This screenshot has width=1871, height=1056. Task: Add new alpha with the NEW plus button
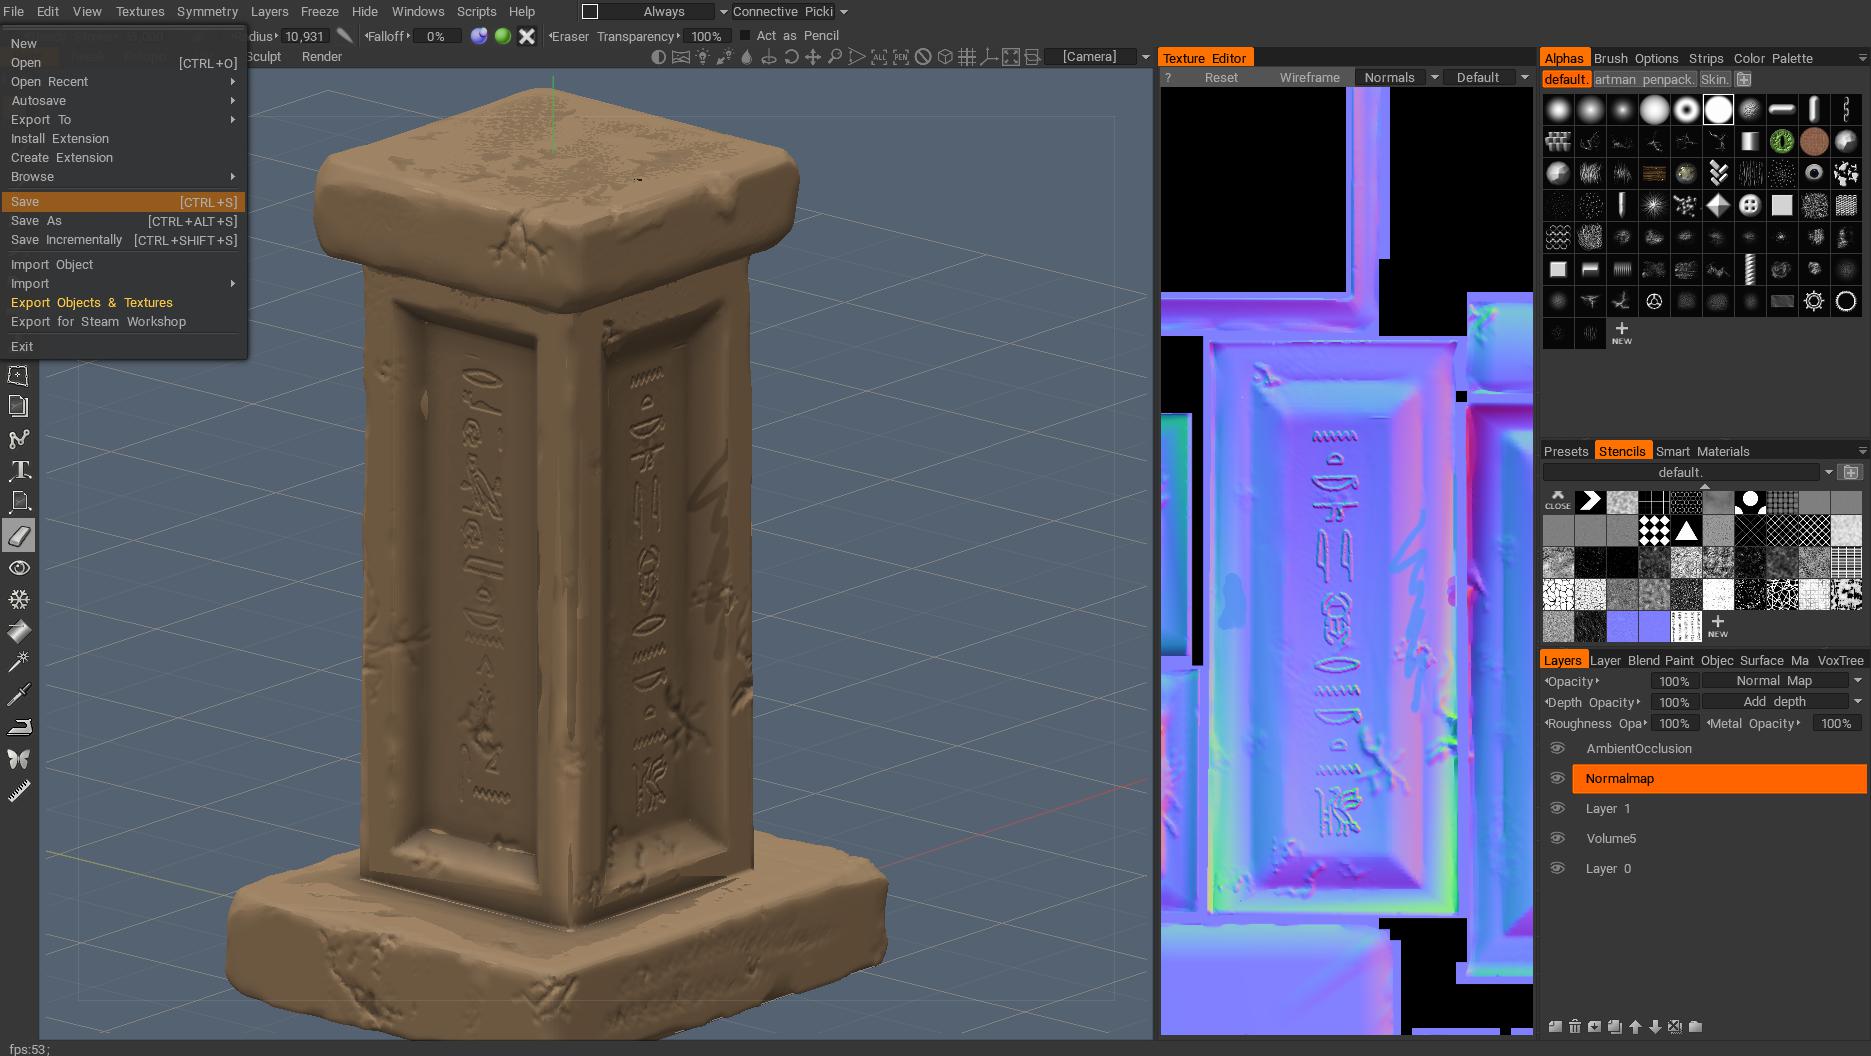pos(1621,333)
